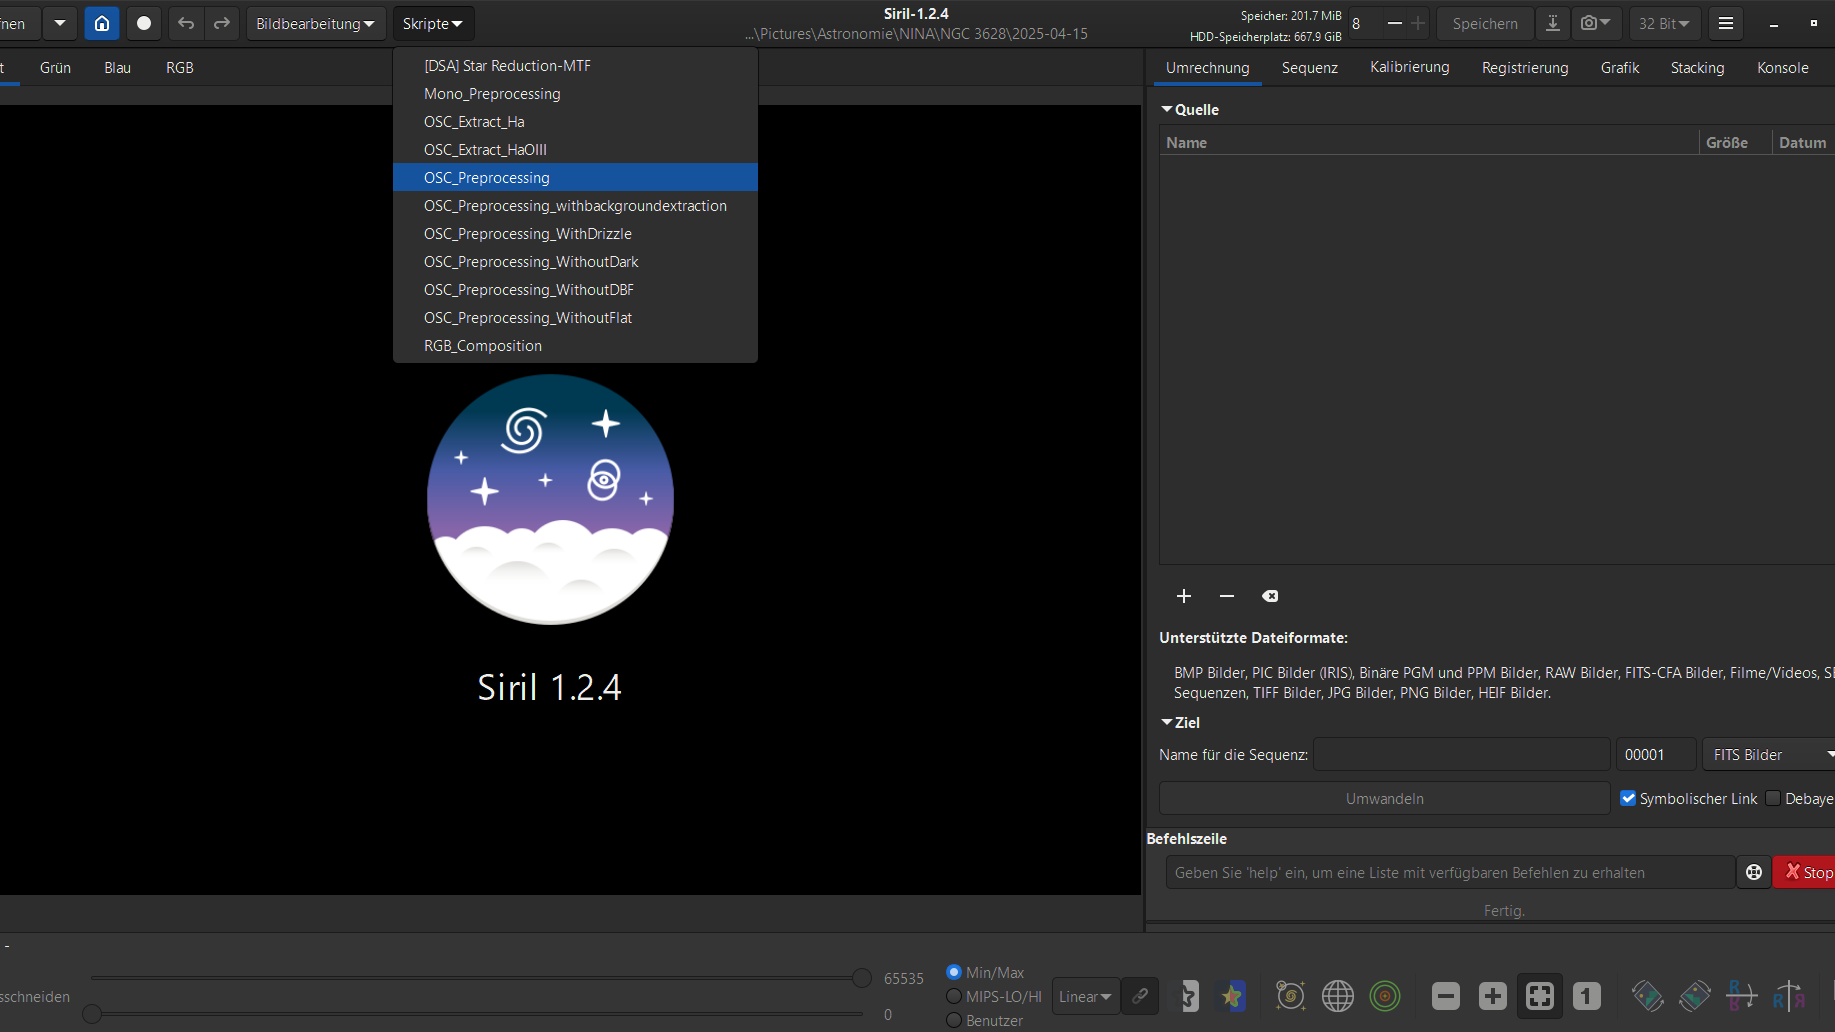Choose OSC_Extract_HaOIII script
The height and width of the screenshot is (1032, 1835).
575,149
